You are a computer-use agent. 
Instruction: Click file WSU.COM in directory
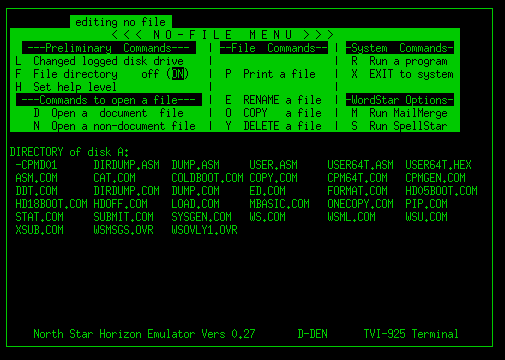426,217
